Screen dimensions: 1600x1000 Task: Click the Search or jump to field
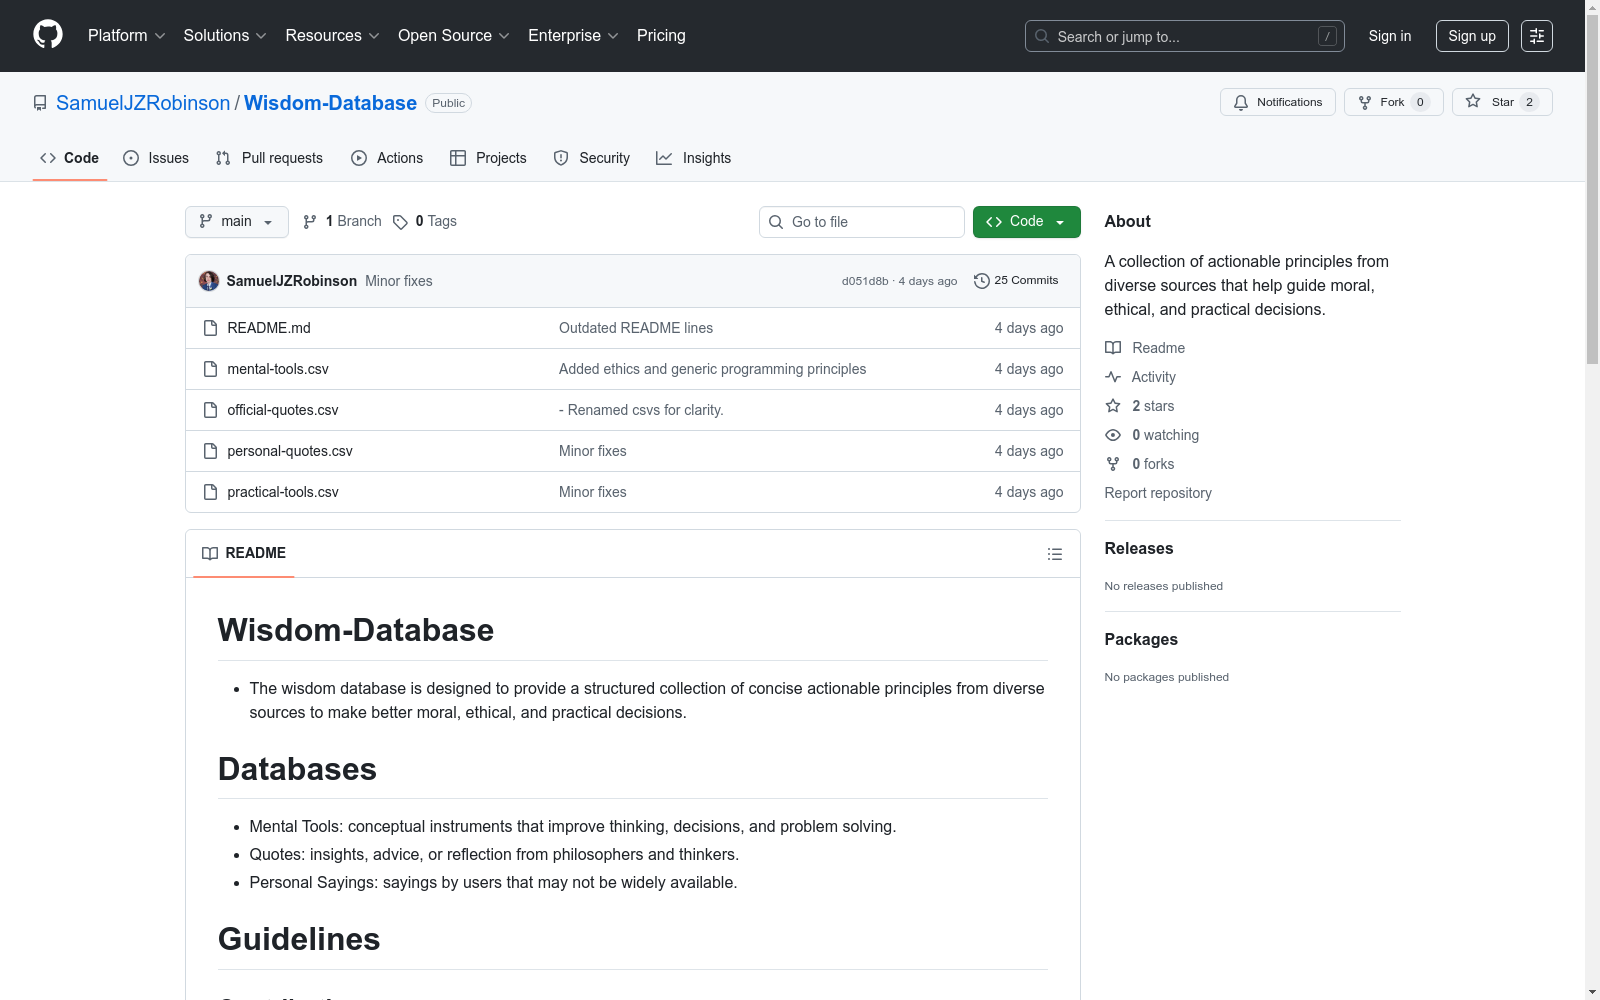(x=1185, y=36)
